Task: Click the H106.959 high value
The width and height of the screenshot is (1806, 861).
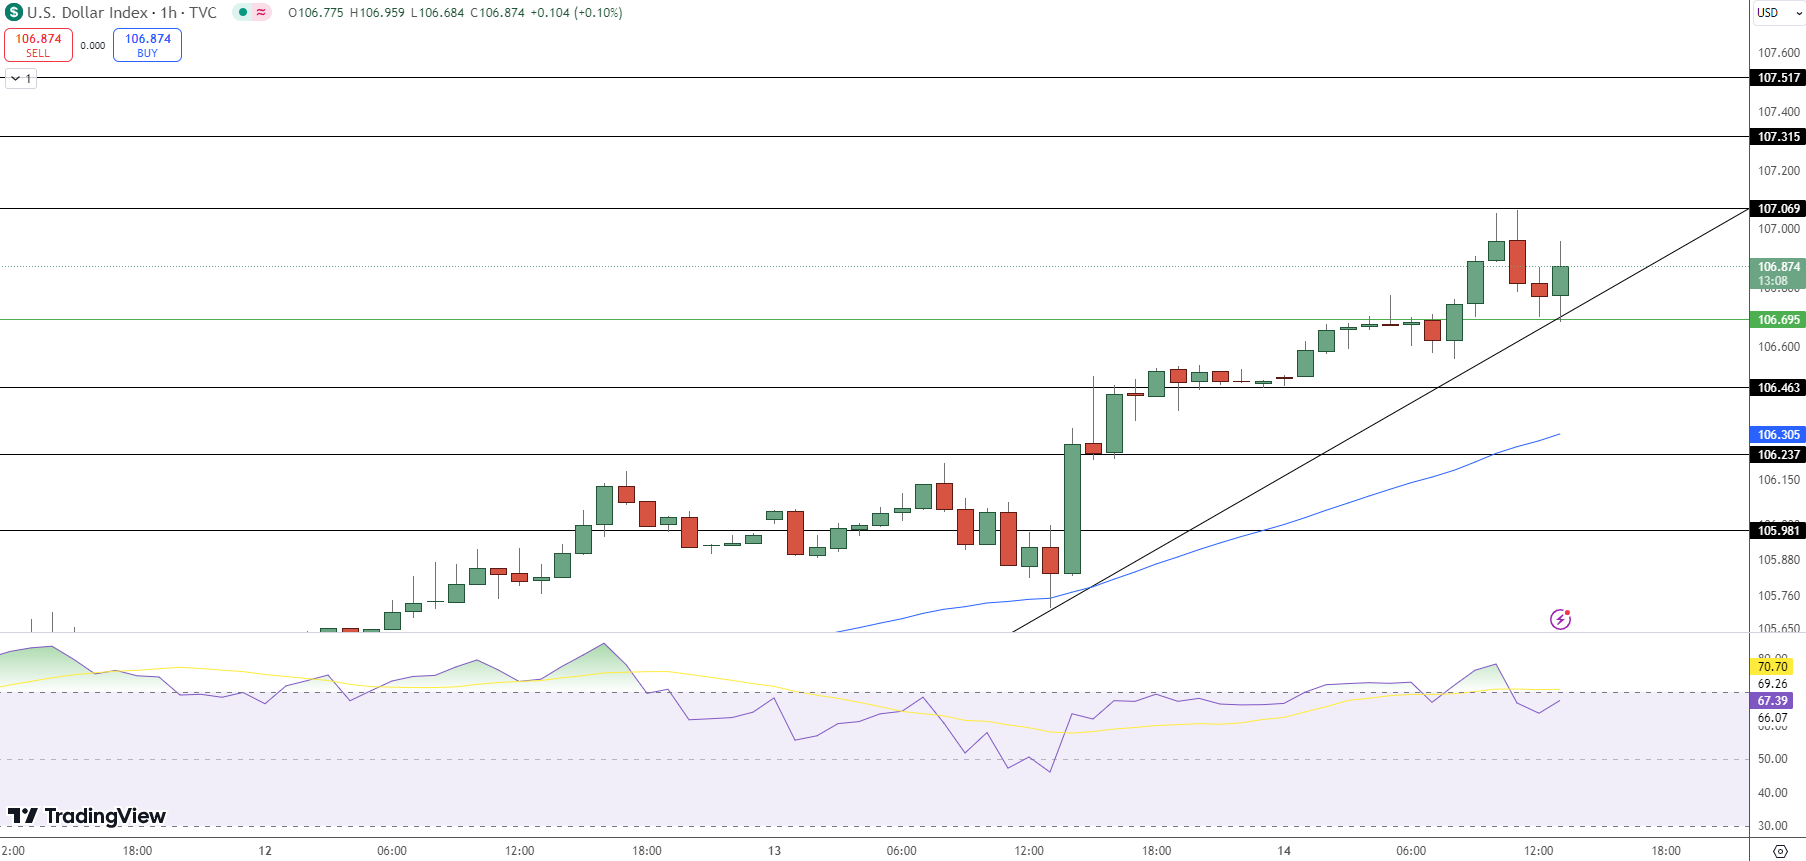Action: [x=377, y=13]
